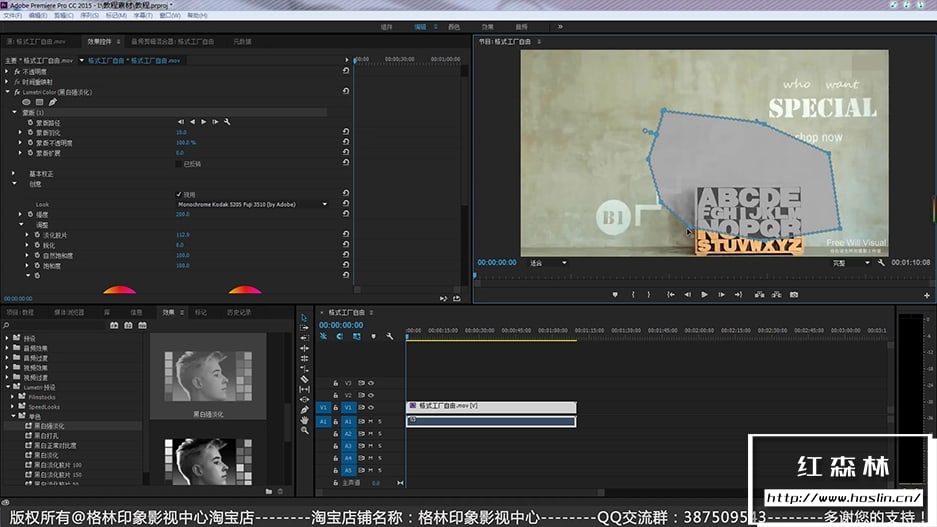Toggle the mask Inverted checkbox
Viewport: 937px width, 527px height.
(179, 164)
